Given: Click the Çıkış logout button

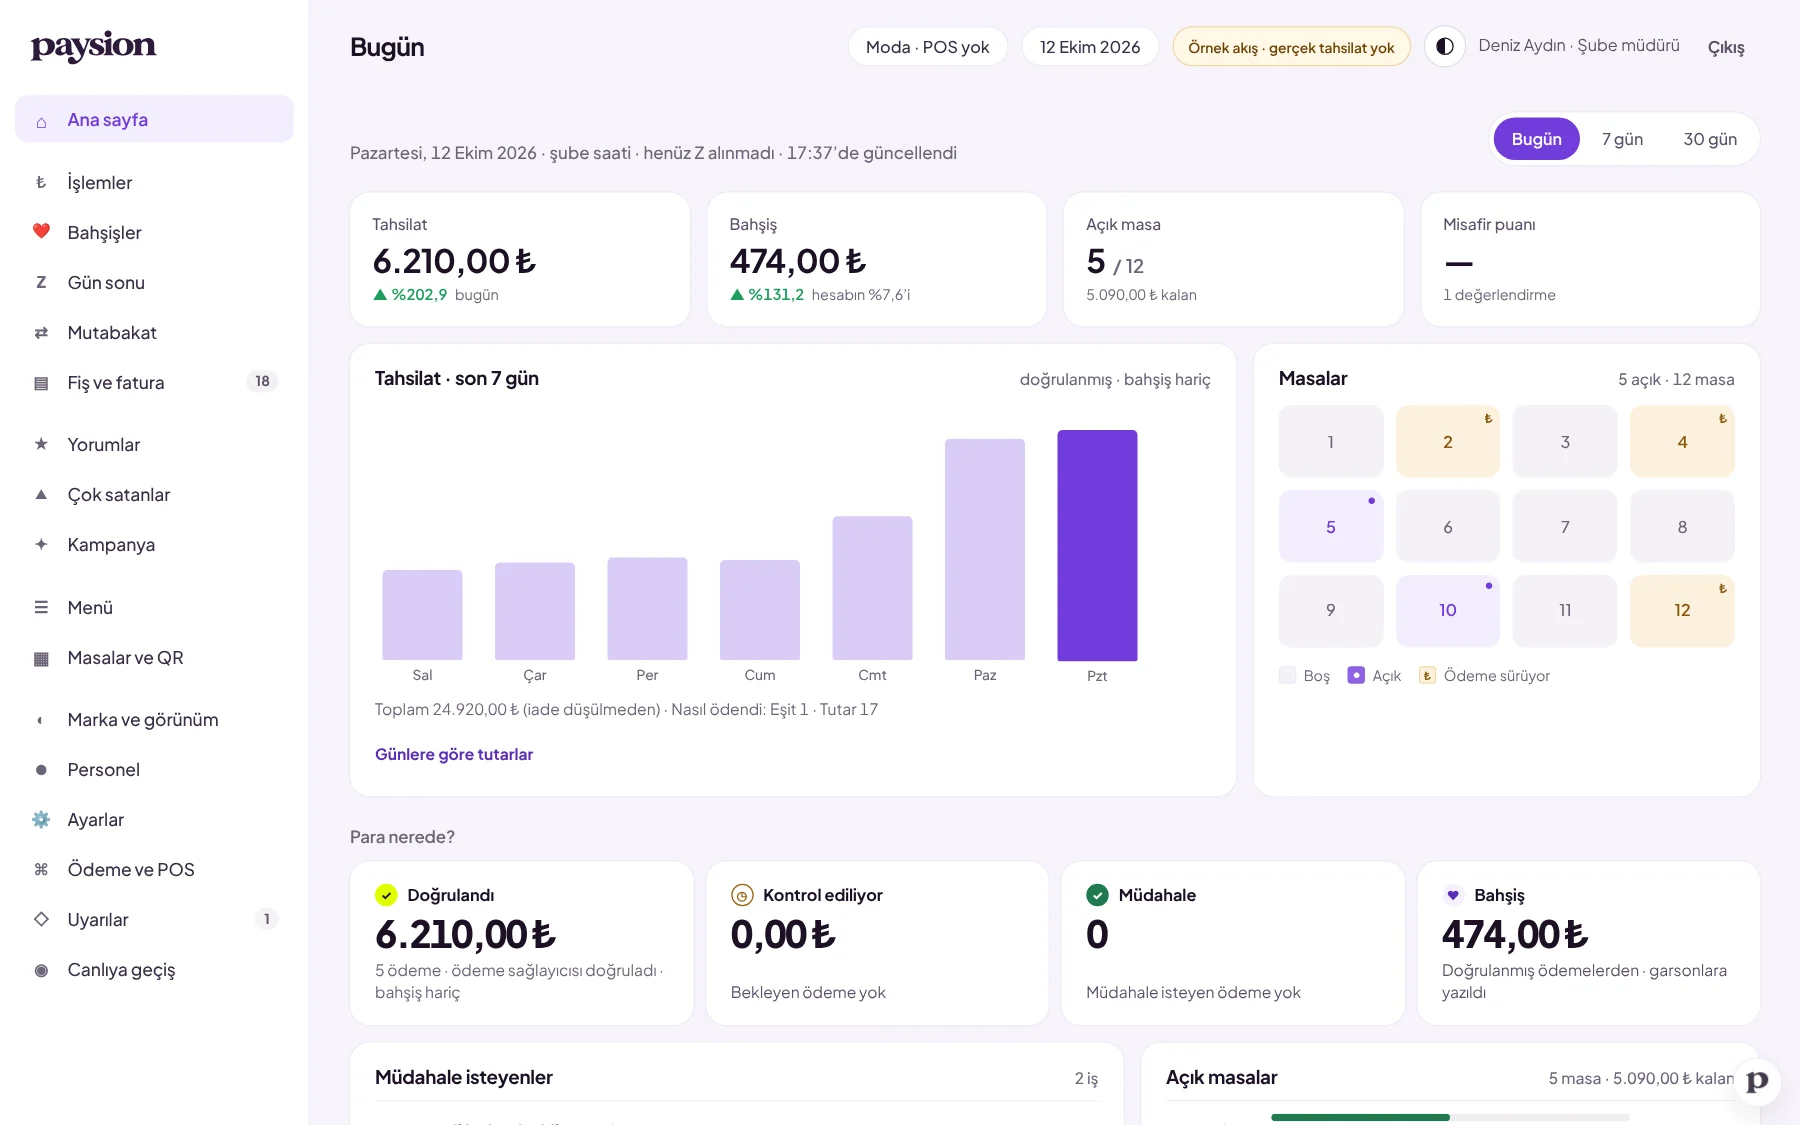Looking at the screenshot, I should pyautogui.click(x=1726, y=47).
